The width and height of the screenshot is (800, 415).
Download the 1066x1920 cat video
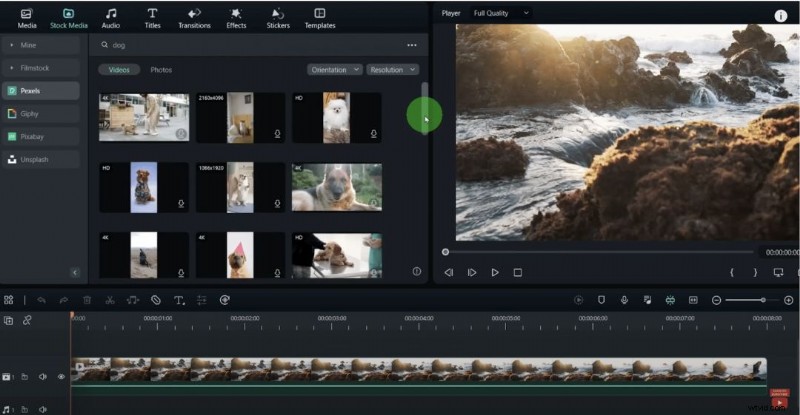277,204
